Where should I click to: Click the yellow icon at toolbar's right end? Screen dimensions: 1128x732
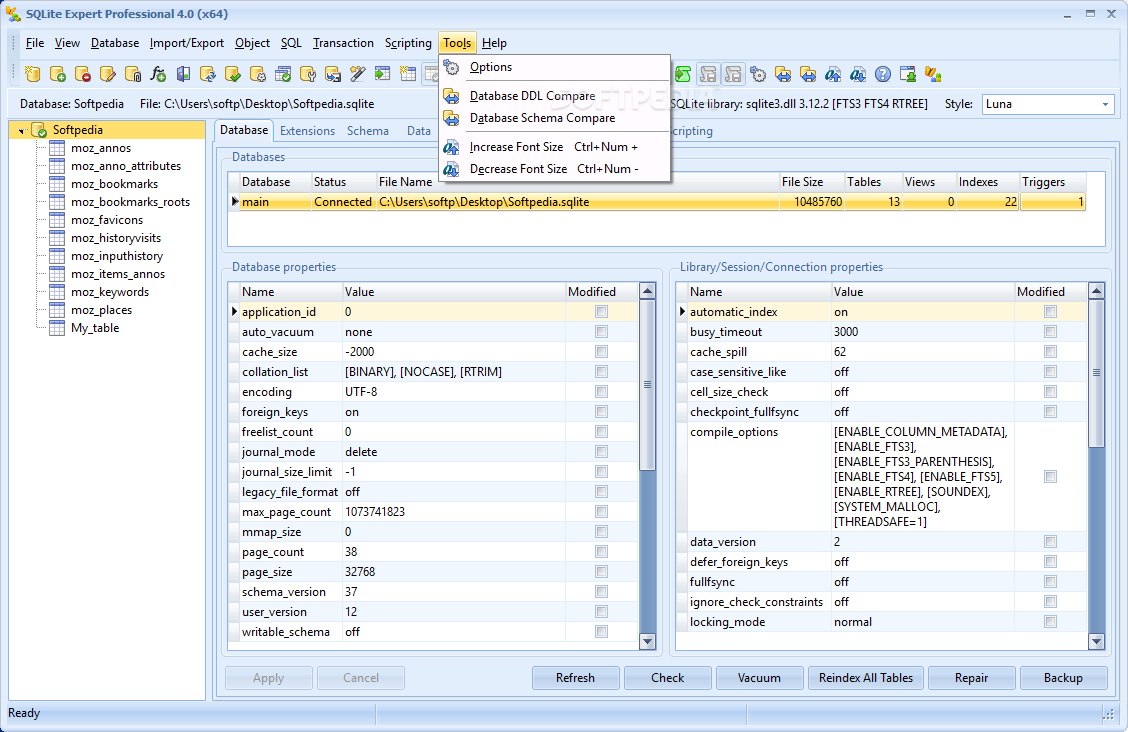933,74
